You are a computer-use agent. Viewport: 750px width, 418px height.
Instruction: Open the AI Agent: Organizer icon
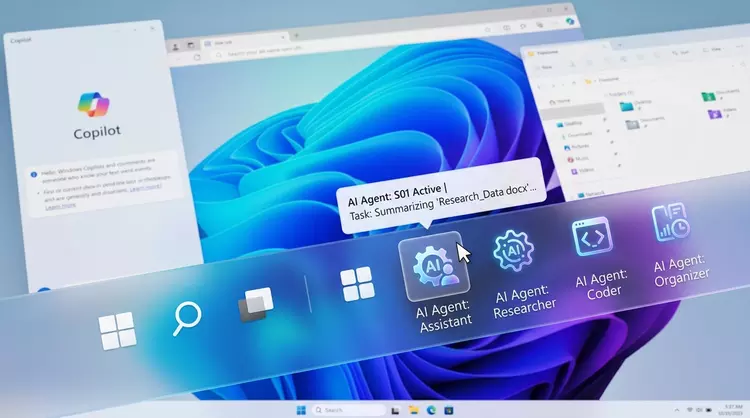[x=670, y=222]
